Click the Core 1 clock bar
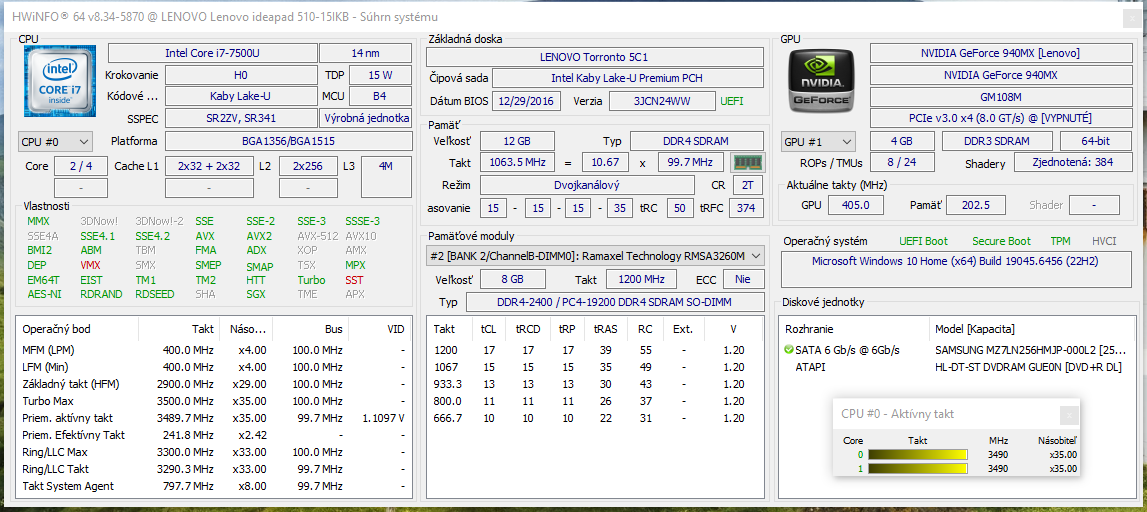The height and width of the screenshot is (512, 1147). pyautogui.click(x=917, y=468)
